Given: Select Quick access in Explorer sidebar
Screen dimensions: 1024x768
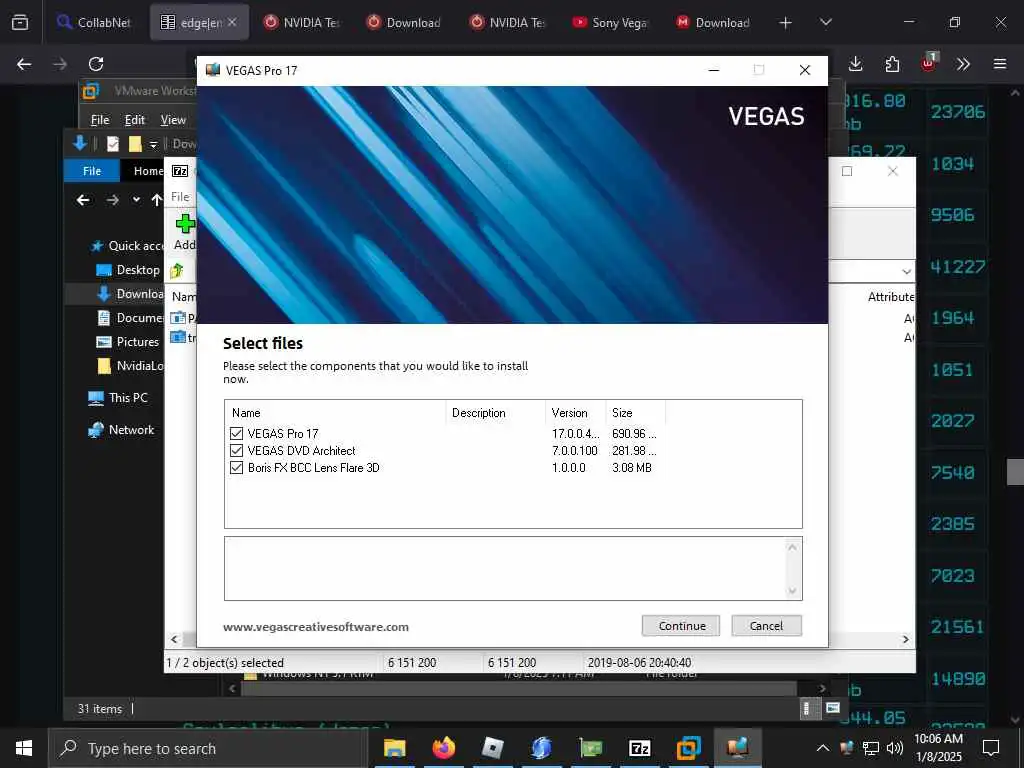Looking at the screenshot, I should tap(128, 246).
